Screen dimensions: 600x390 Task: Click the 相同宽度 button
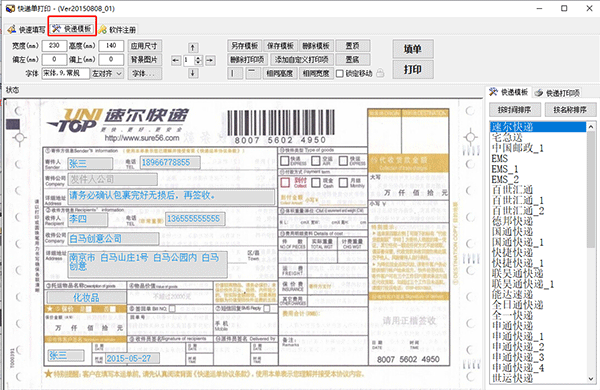click(316, 73)
